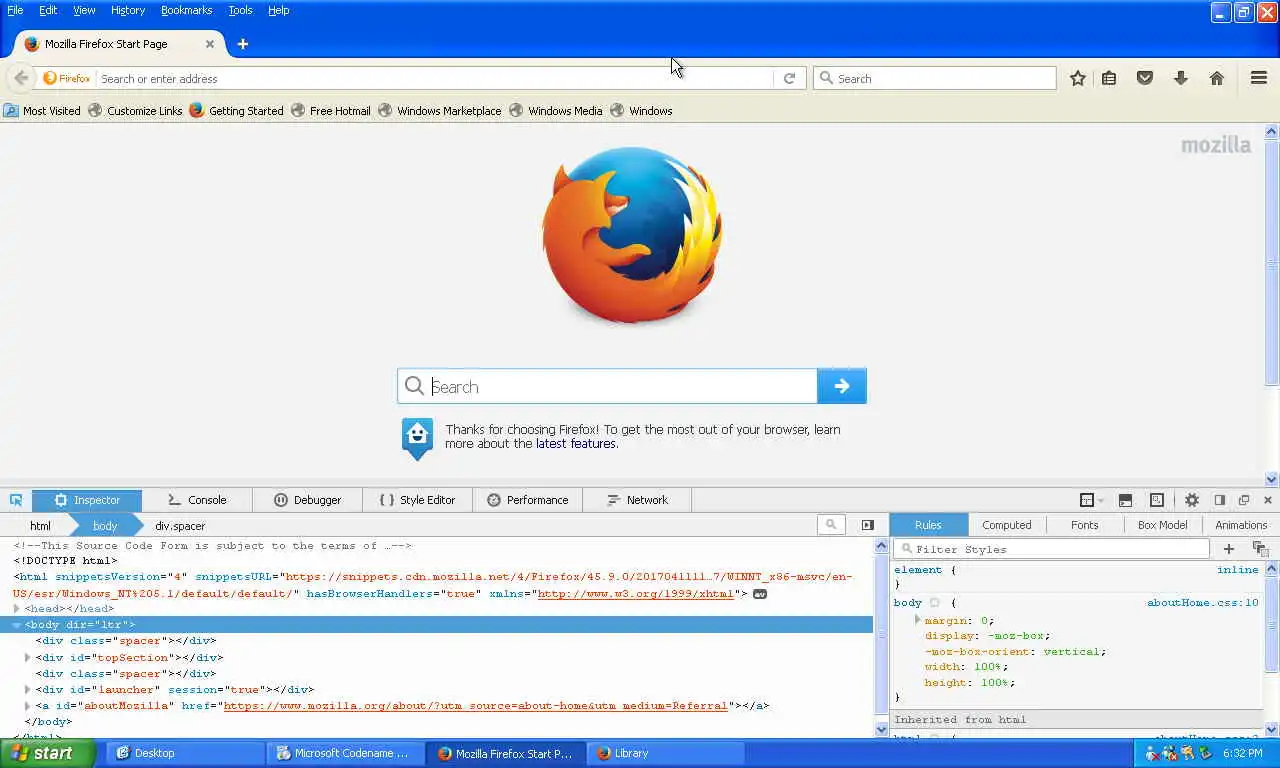The width and height of the screenshot is (1280, 768).
Task: Open the Windows Marketplace bookmark
Action: 440,111
